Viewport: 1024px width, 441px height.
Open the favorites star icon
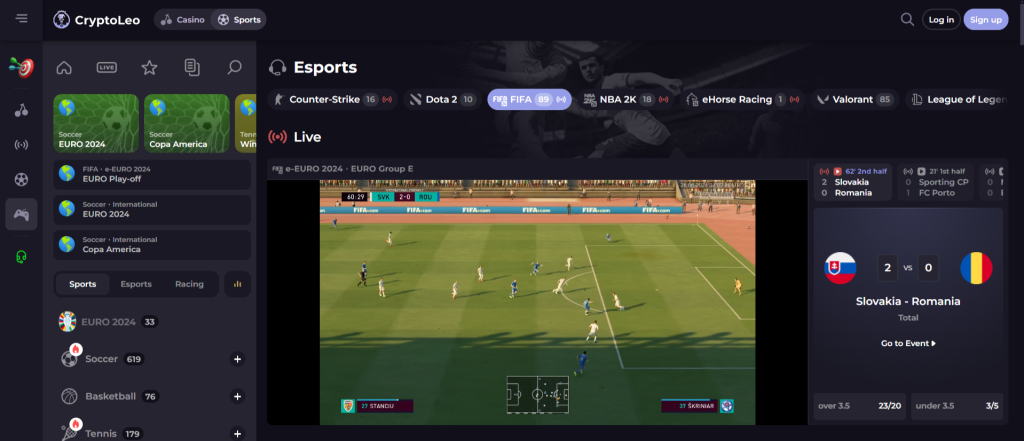(x=150, y=67)
